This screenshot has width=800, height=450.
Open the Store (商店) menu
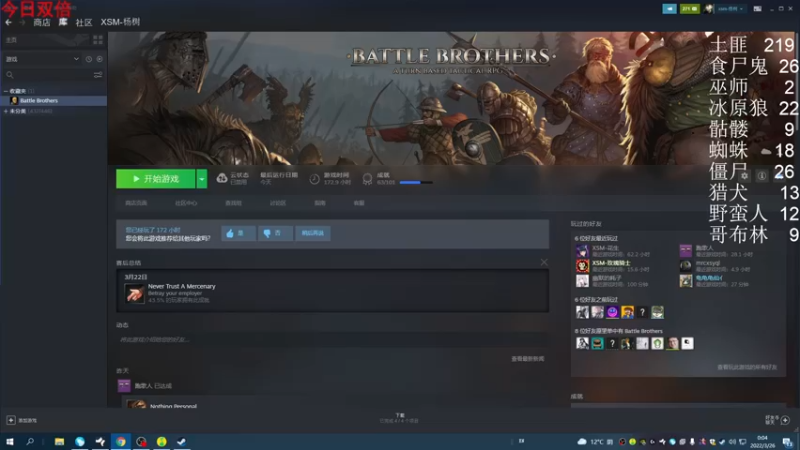click(42, 22)
